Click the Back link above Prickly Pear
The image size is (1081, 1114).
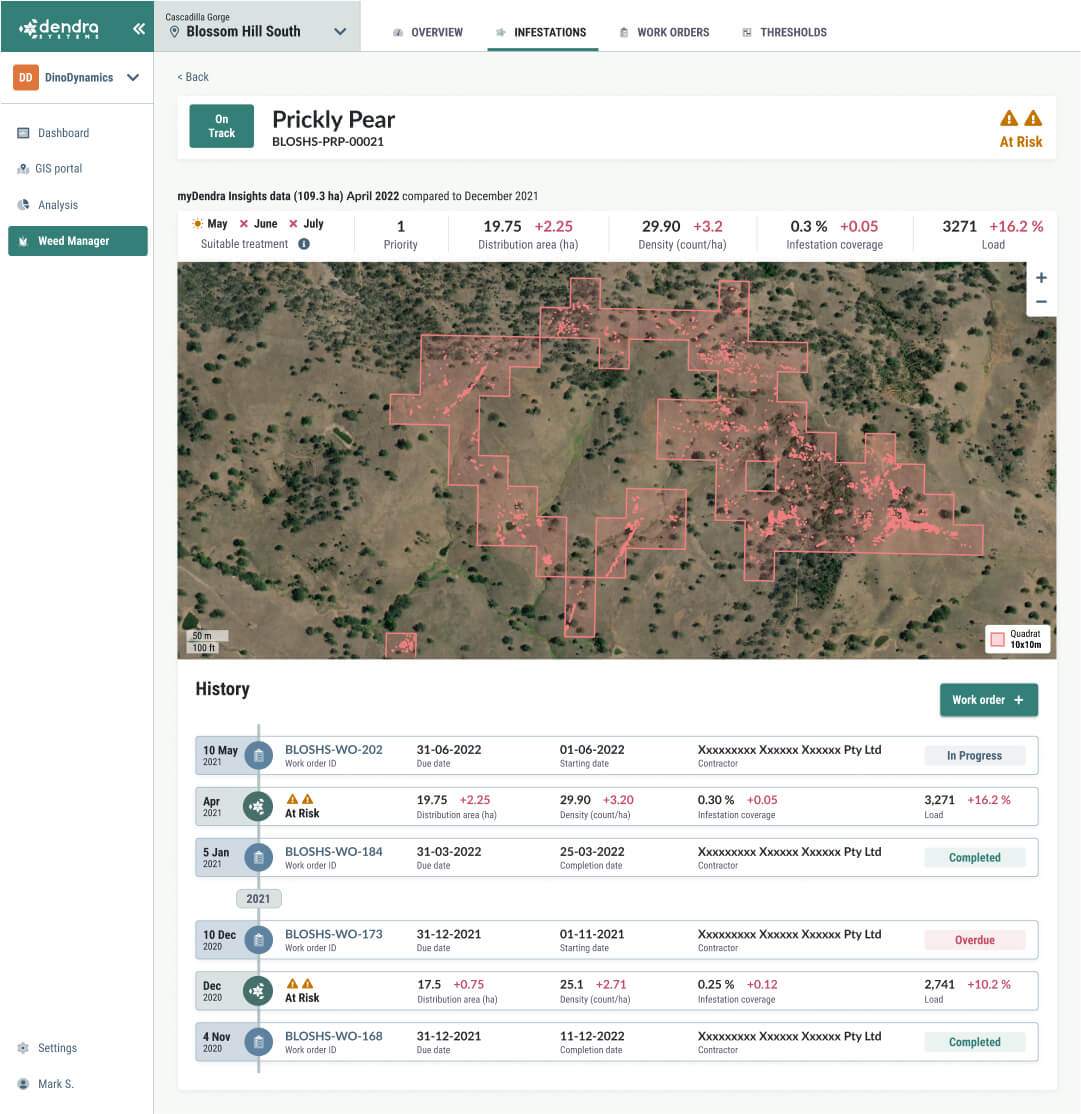[x=193, y=76]
